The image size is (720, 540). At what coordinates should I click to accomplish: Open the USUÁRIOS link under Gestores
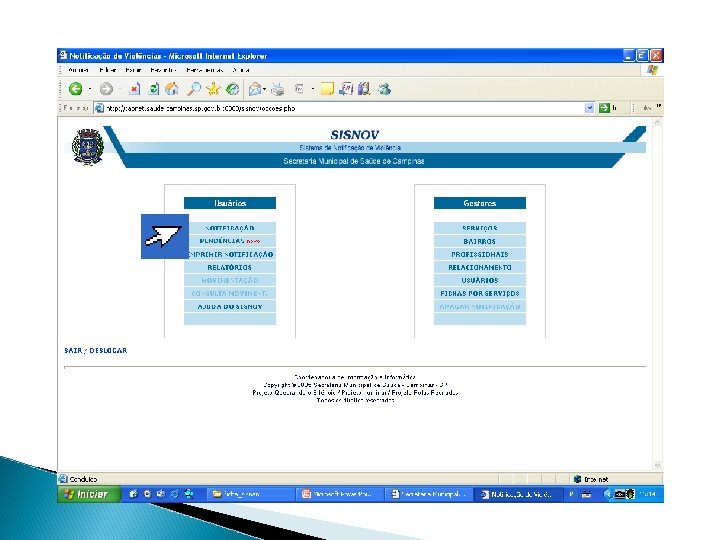[480, 280]
